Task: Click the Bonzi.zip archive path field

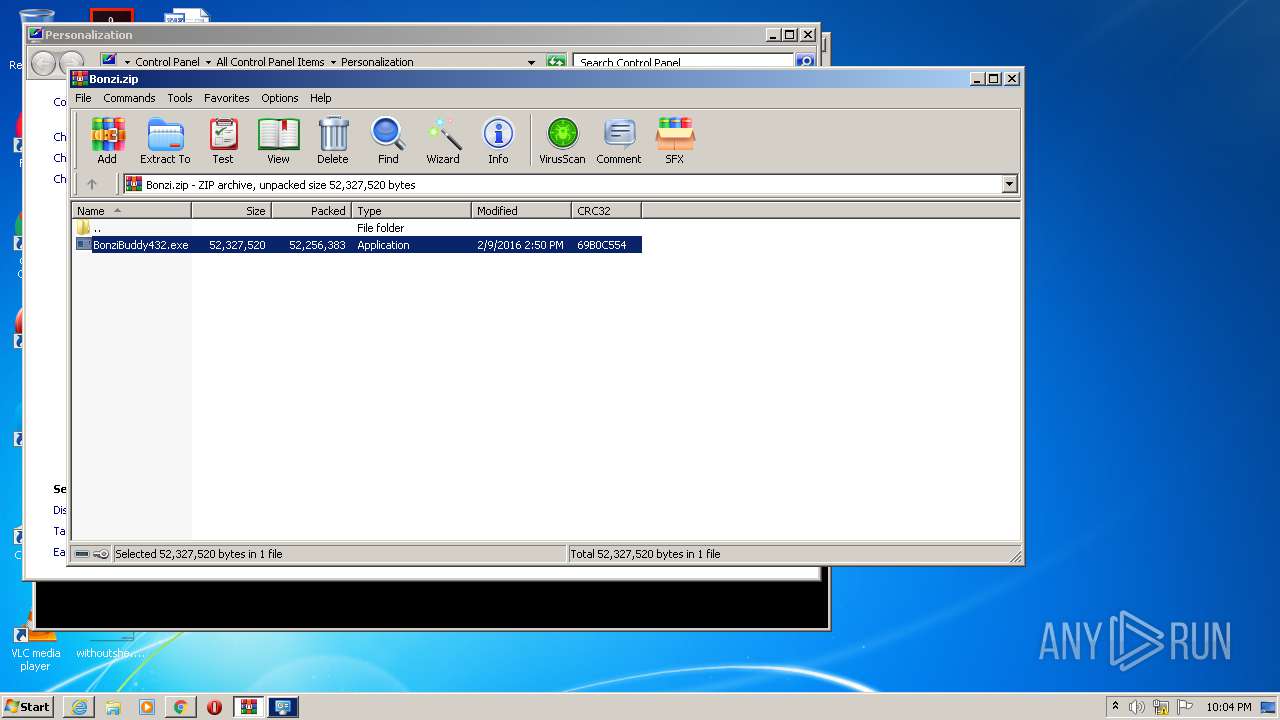Action: pos(562,184)
